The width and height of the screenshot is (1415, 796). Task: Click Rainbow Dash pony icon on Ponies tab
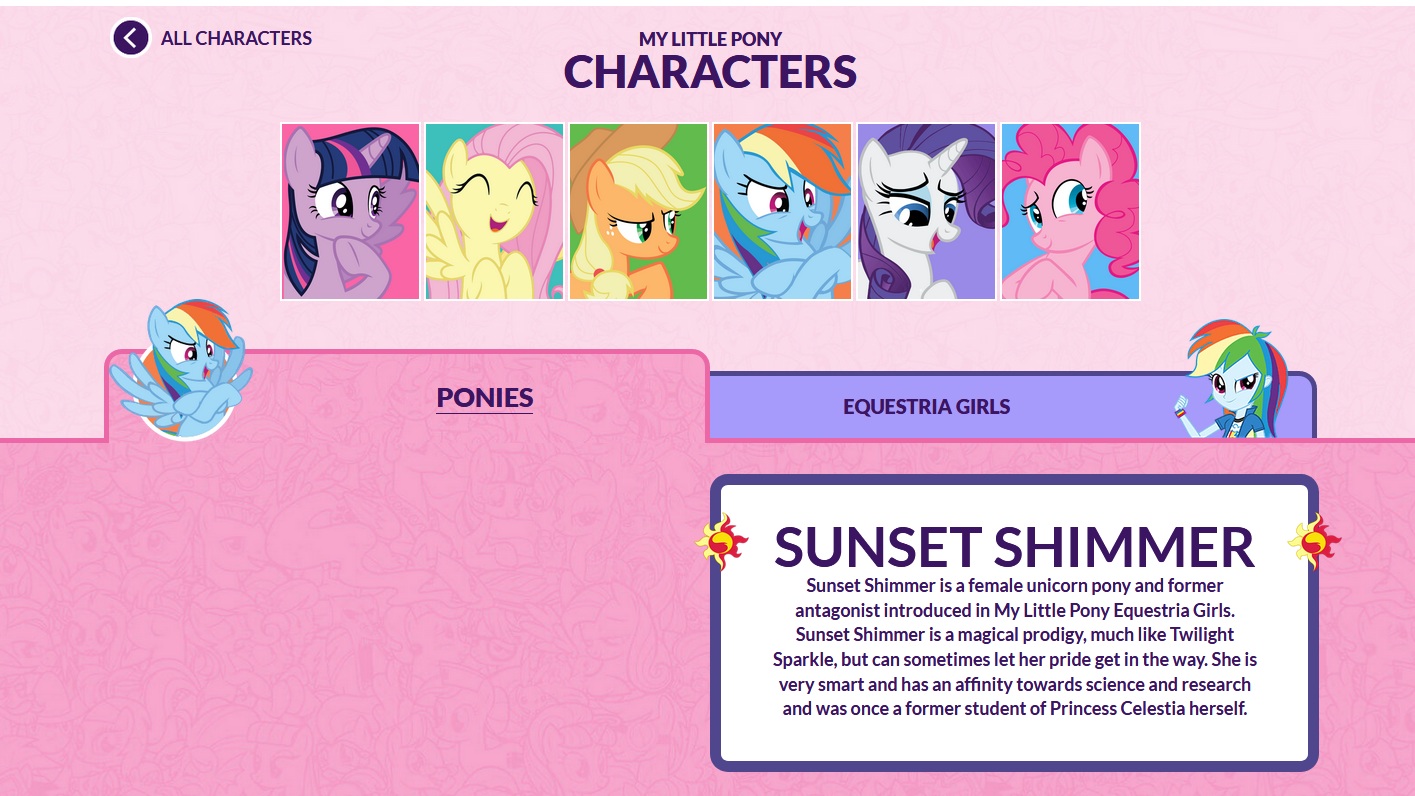(x=180, y=372)
